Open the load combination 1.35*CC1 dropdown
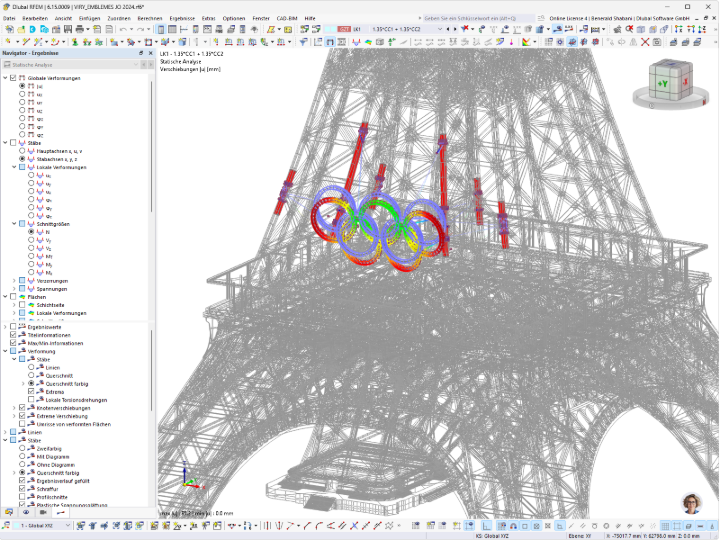The height and width of the screenshot is (540, 720). point(439,29)
